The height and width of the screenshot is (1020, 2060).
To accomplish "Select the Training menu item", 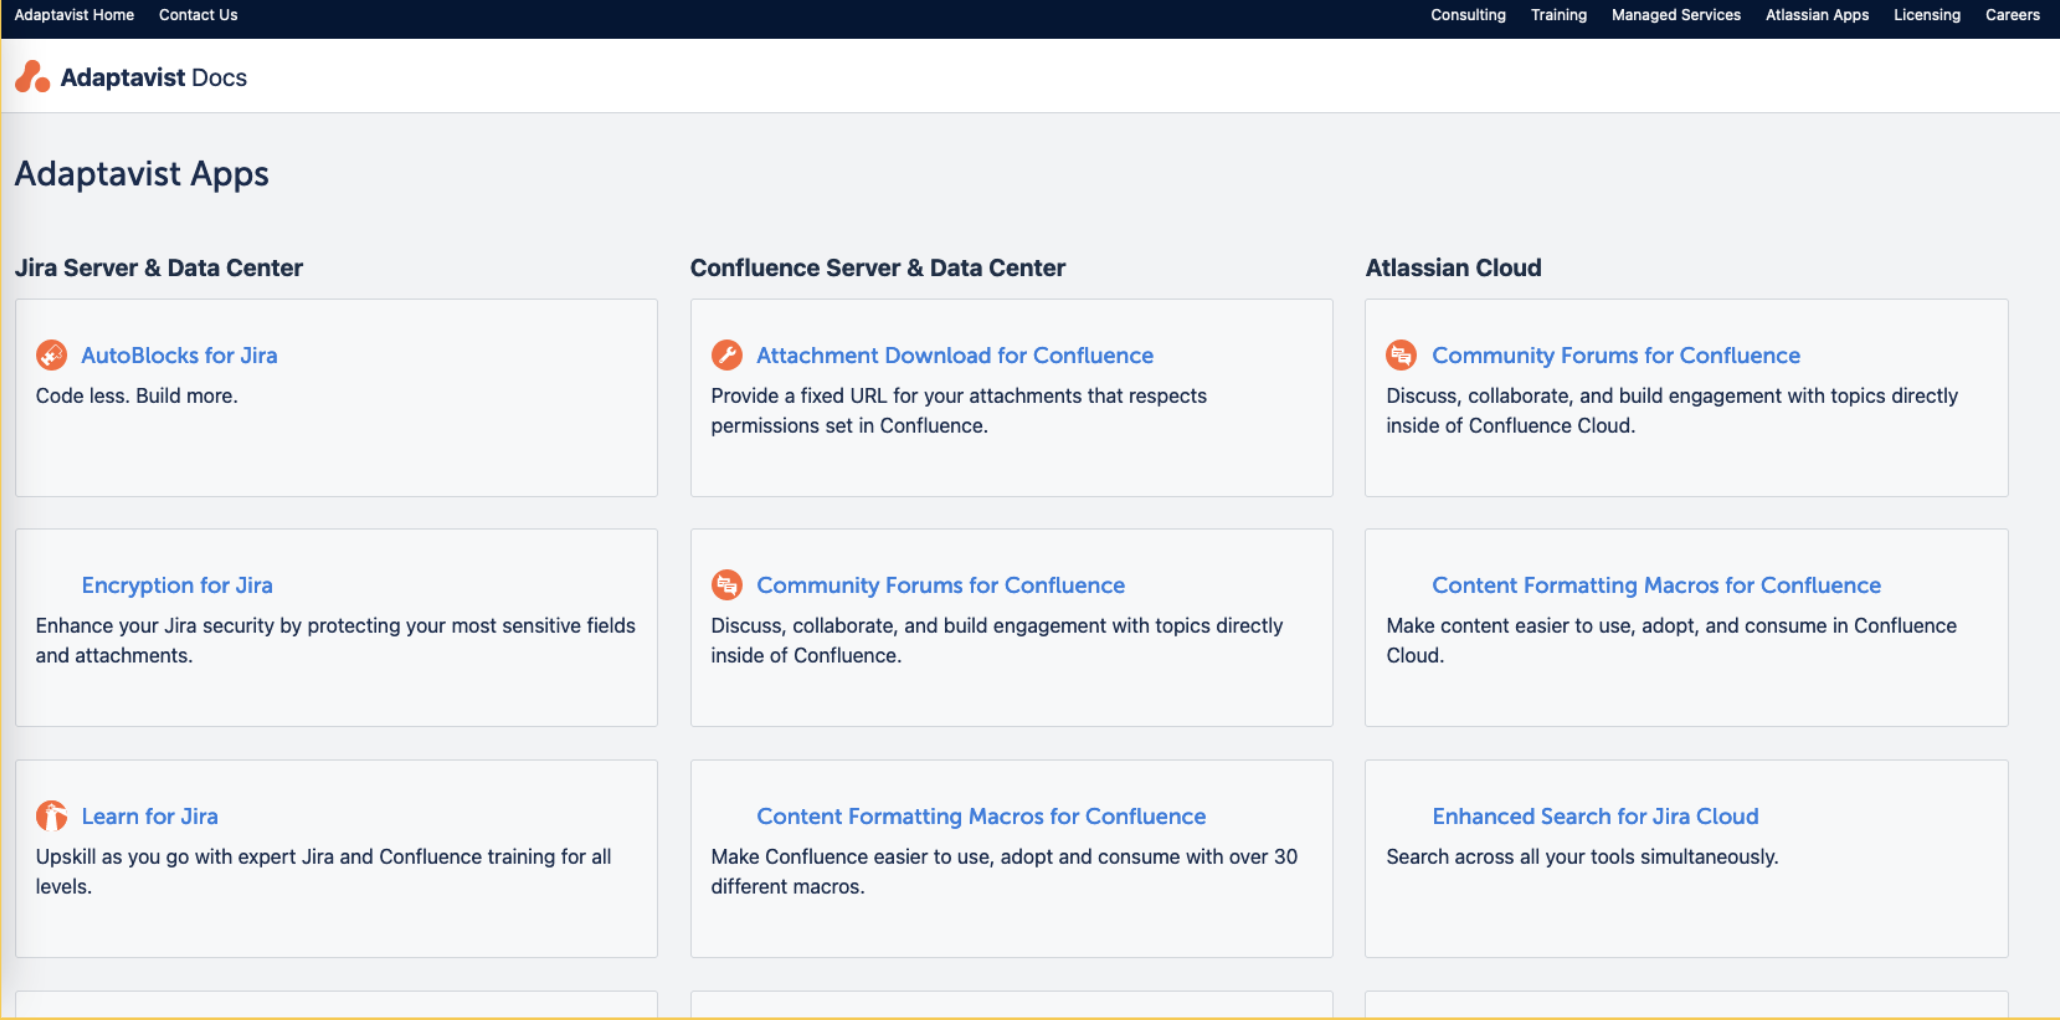I will [1558, 15].
